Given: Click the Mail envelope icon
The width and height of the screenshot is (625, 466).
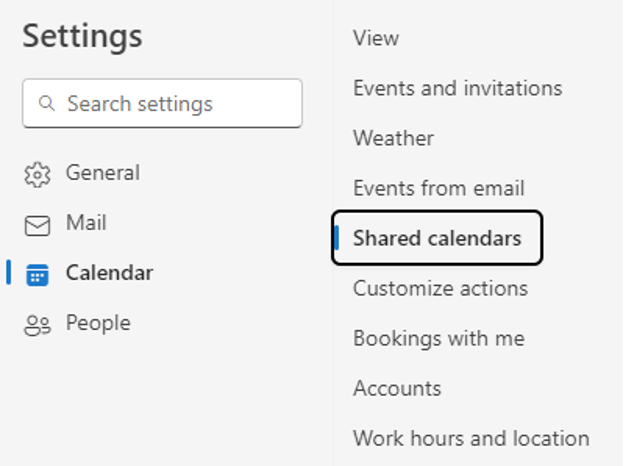Looking at the screenshot, I should point(37,226).
